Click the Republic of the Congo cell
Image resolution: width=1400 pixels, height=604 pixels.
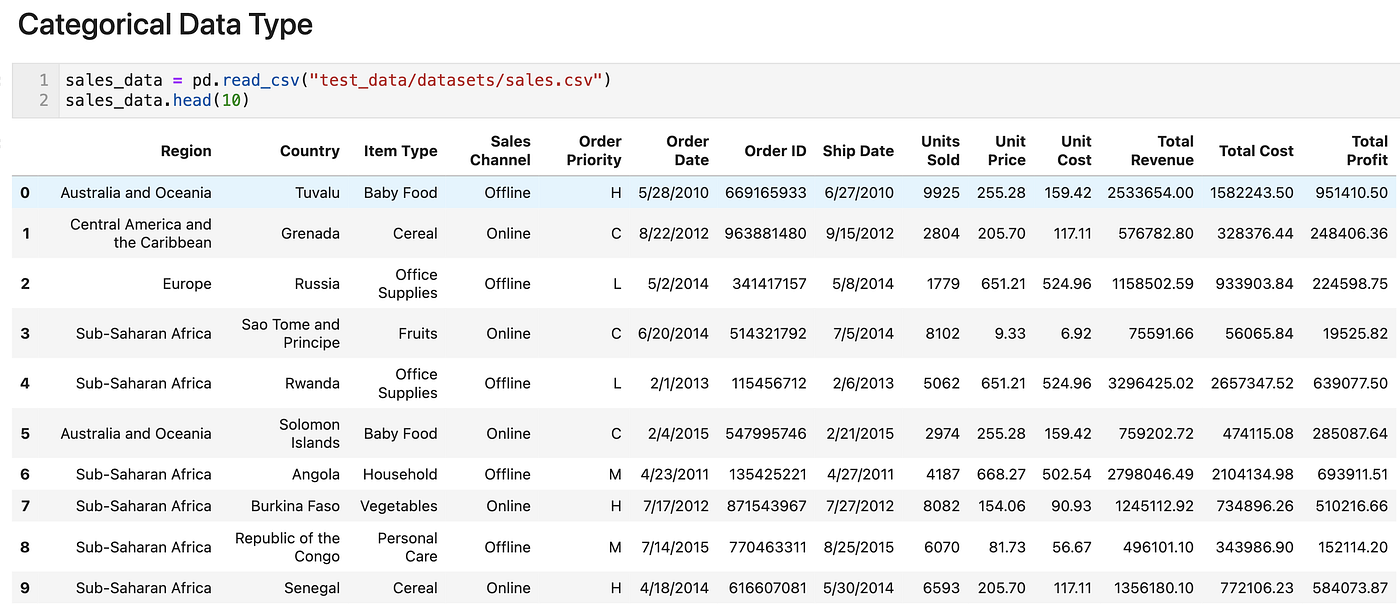click(x=288, y=547)
